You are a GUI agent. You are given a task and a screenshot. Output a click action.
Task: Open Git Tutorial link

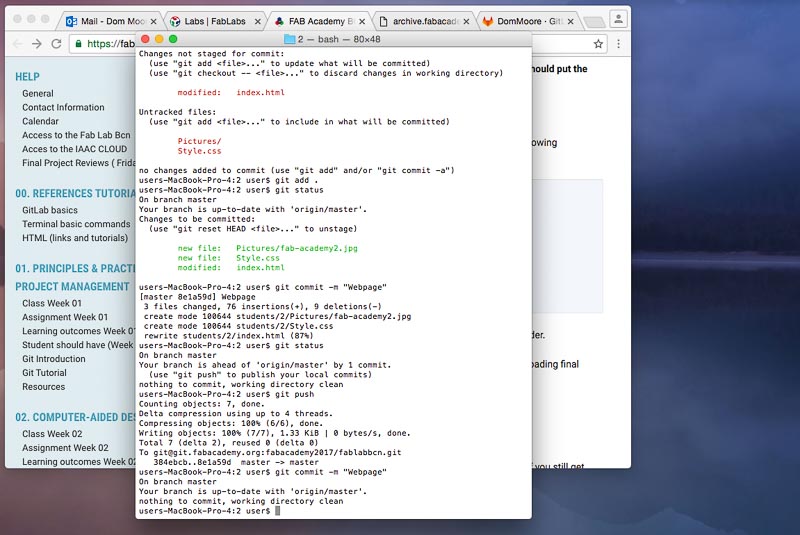pyautogui.click(x=44, y=373)
